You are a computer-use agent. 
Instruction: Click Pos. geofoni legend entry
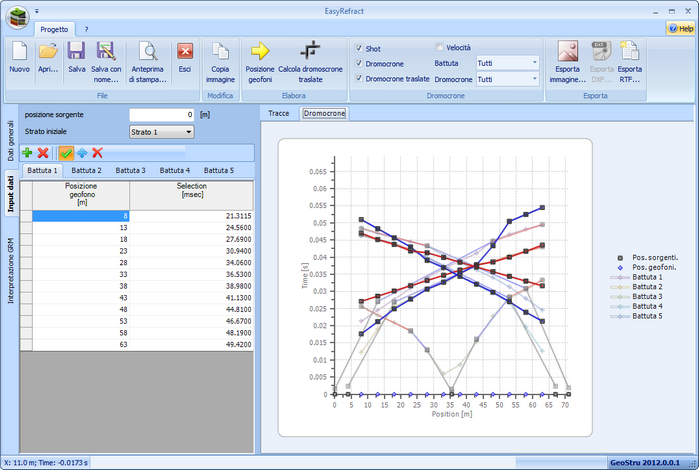coord(647,268)
